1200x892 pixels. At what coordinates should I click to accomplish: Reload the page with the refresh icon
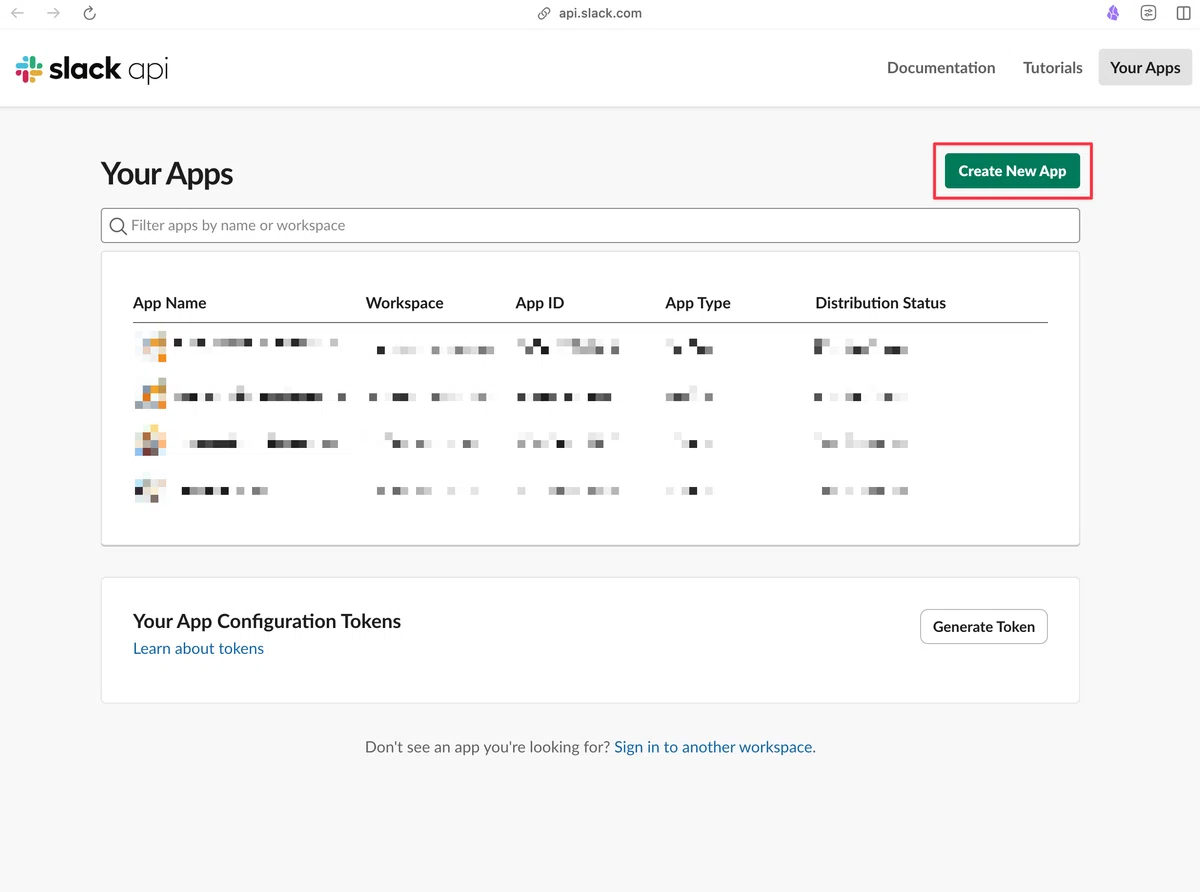(89, 13)
